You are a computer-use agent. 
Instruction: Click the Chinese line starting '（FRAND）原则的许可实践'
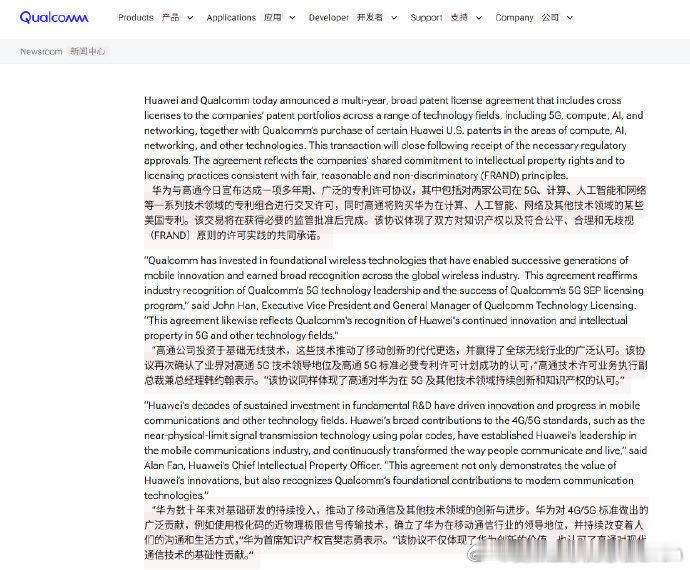click(x=234, y=235)
